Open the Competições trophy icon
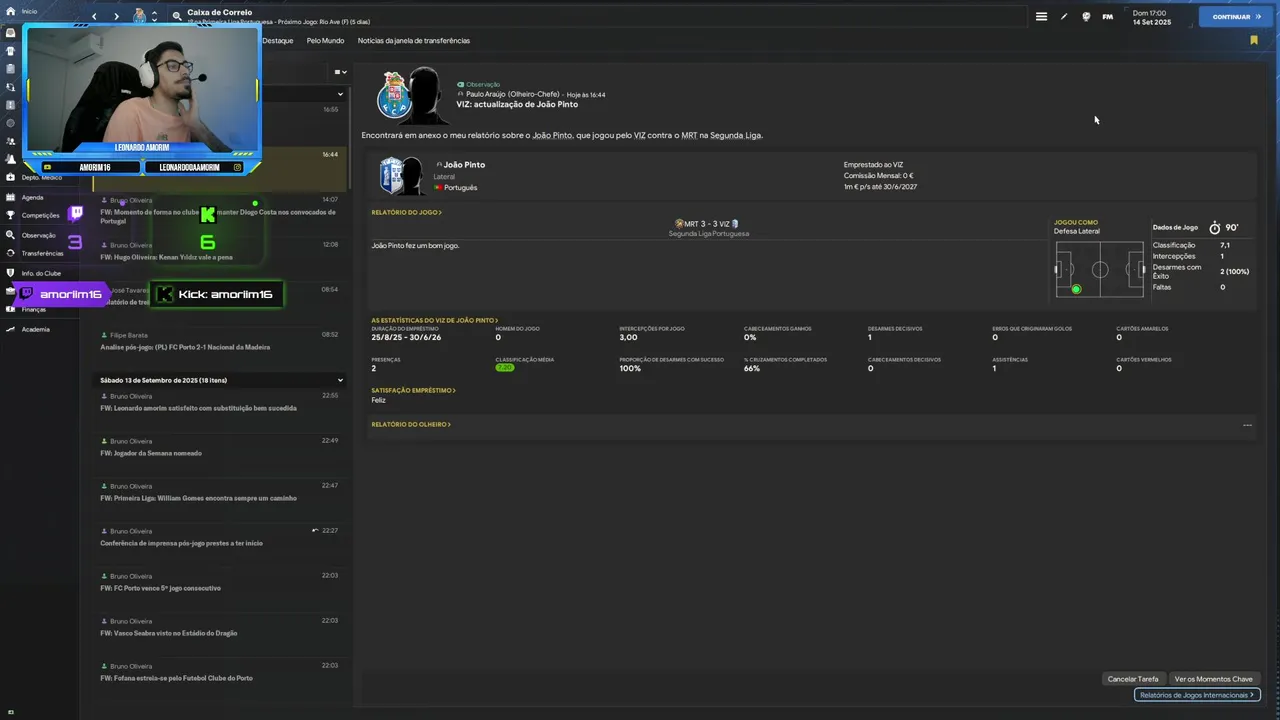Viewport: 1280px width, 720px height. point(10,215)
